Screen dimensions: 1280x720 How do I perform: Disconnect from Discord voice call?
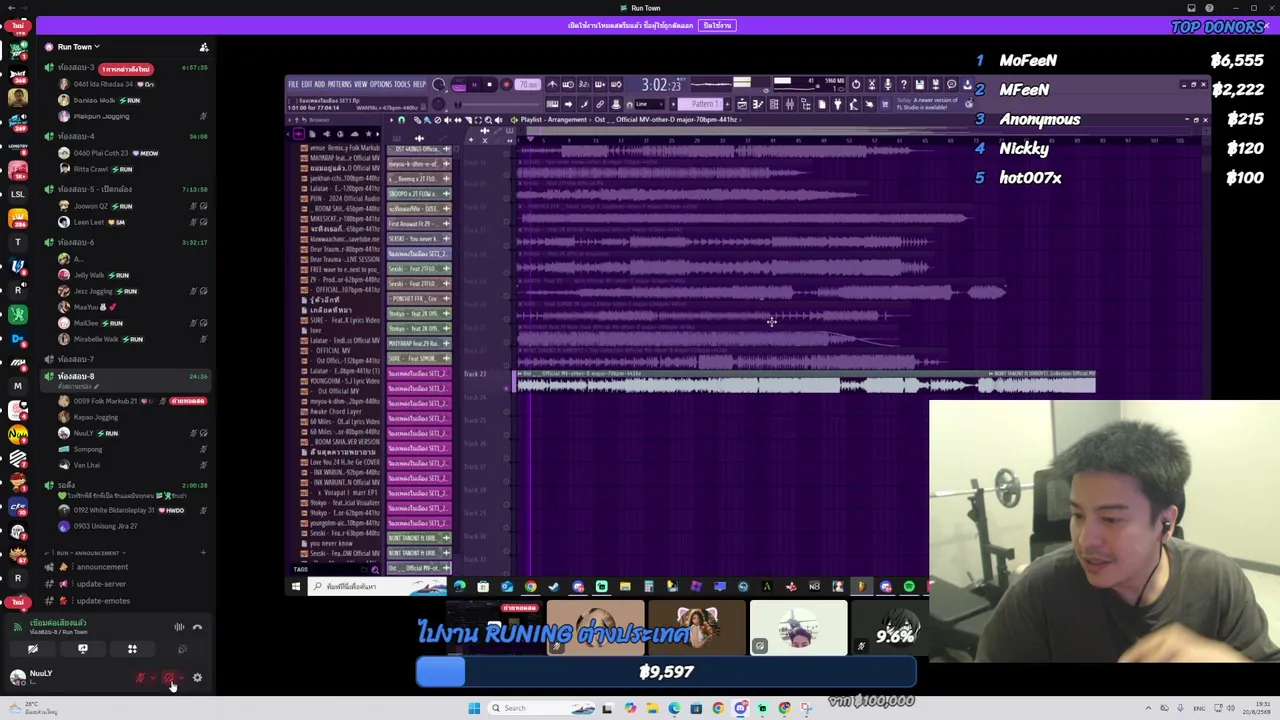(x=197, y=627)
